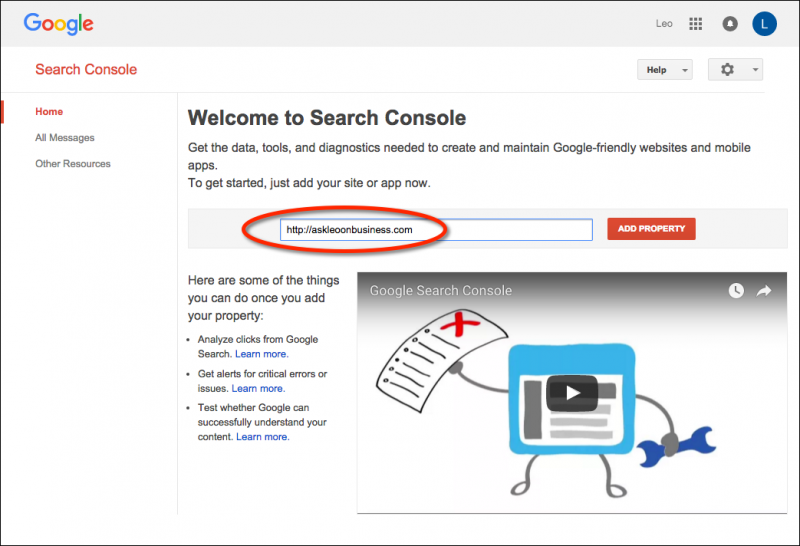Click the Leo account name
Viewport: 800px width, 546px height.
664,23
